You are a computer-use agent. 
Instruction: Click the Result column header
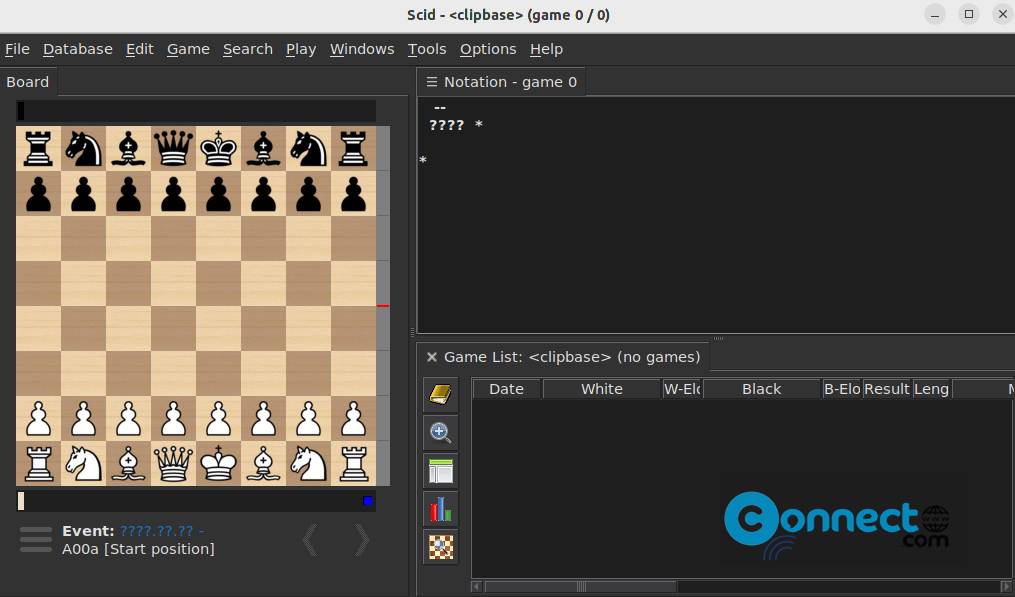tap(886, 389)
